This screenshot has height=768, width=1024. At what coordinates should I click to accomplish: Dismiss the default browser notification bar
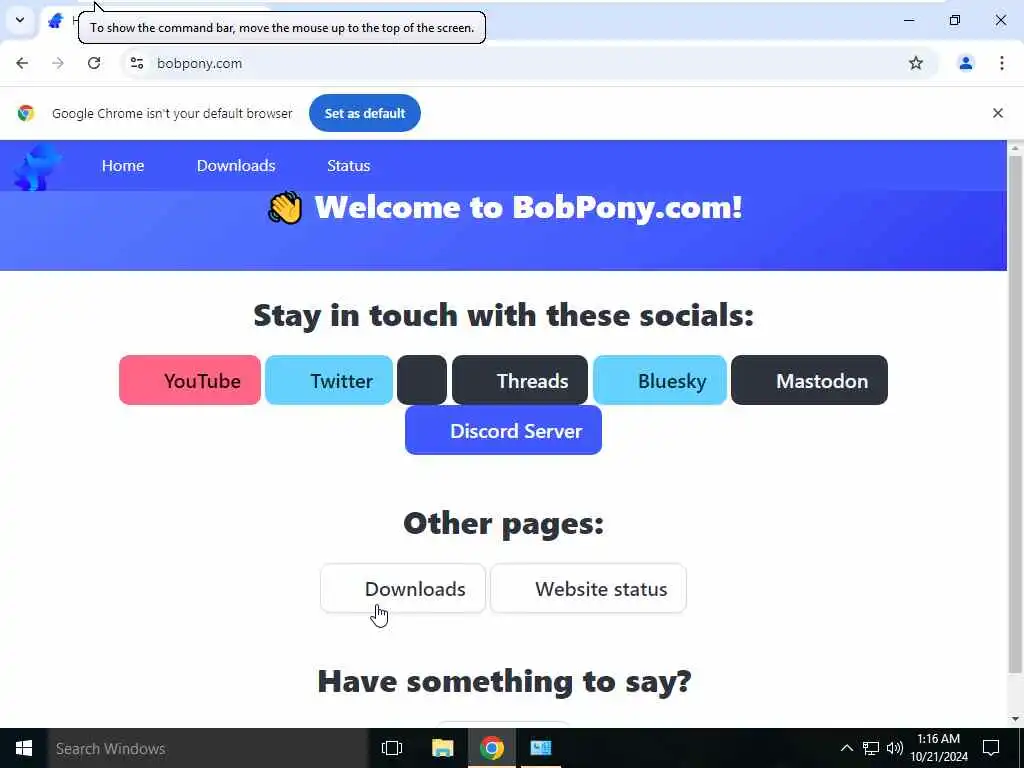pyautogui.click(x=997, y=113)
